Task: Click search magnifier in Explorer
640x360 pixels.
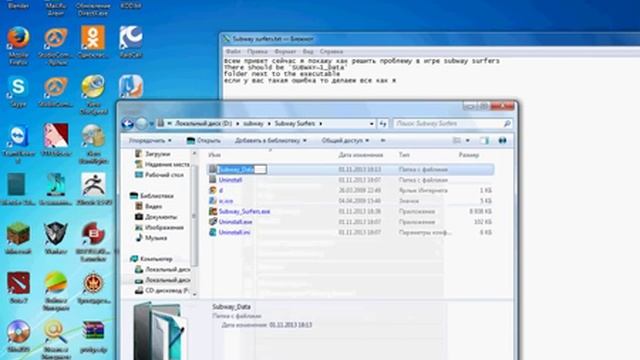Action: pos(507,123)
